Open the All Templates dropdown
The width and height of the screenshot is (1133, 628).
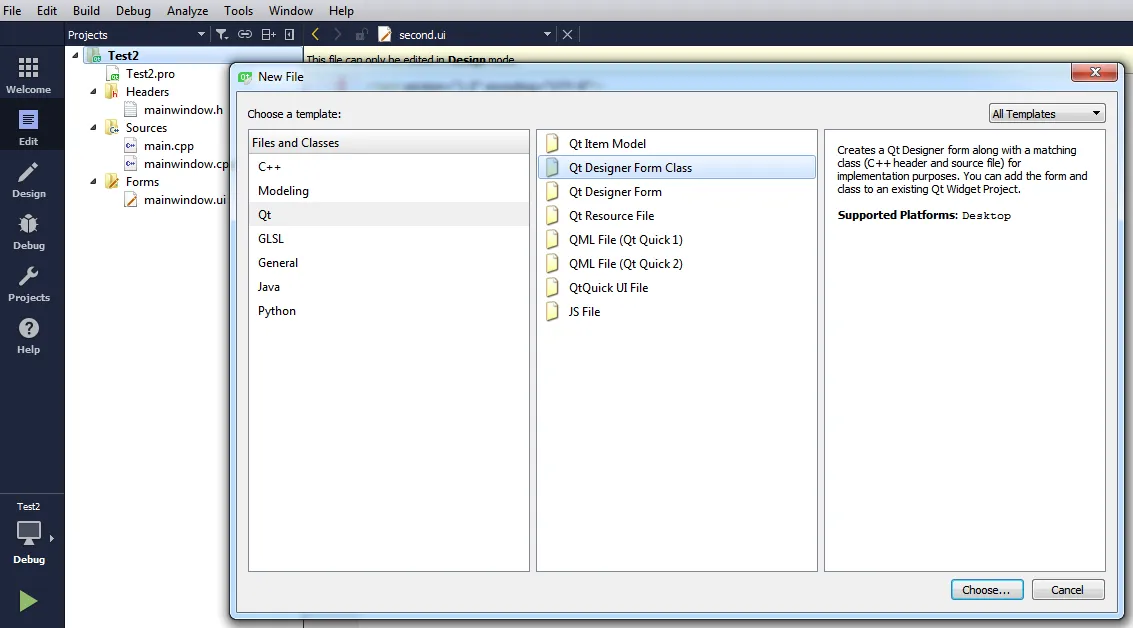[x=1046, y=113]
